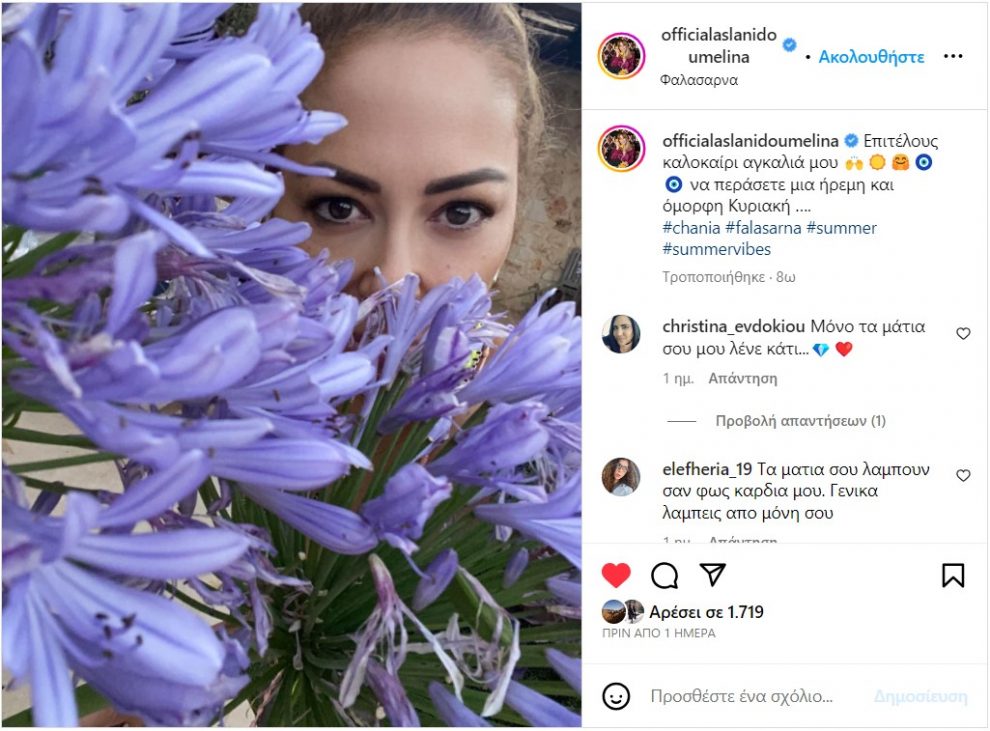The width and height of the screenshot is (990, 731).
Task: Expand replies with Προβολή απαντήσεων (1)
Action: [800, 420]
